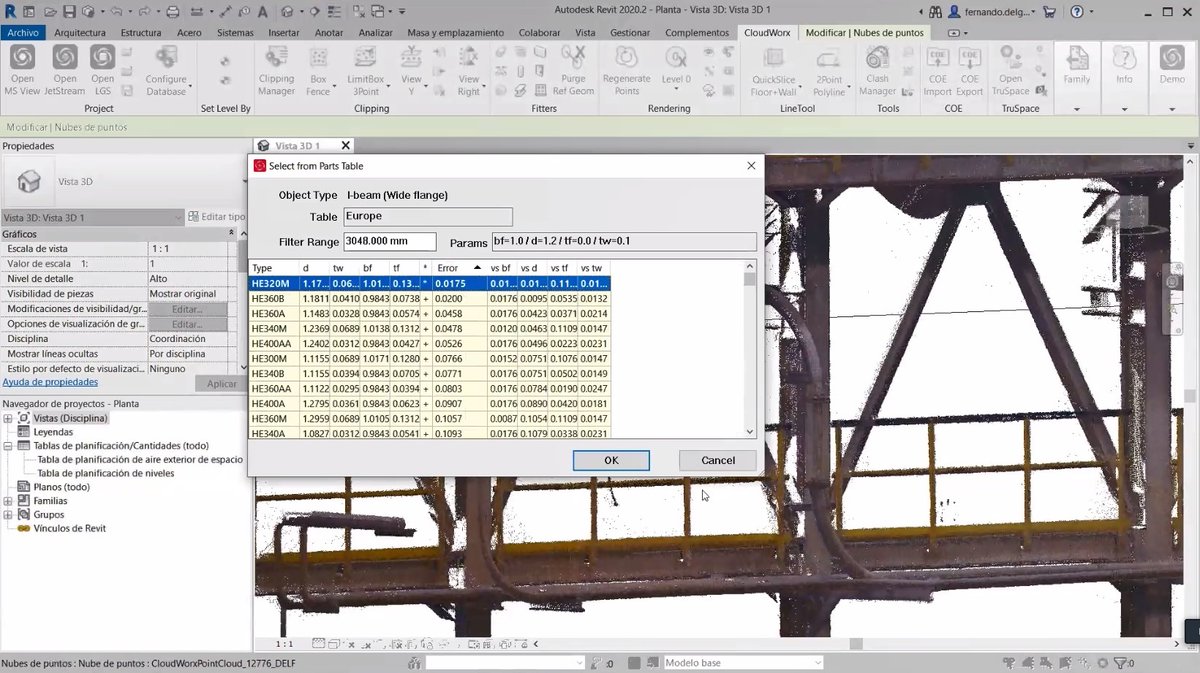The height and width of the screenshot is (673, 1200).
Task: Switch to the Gestionar ribbon tab
Action: [x=630, y=32]
